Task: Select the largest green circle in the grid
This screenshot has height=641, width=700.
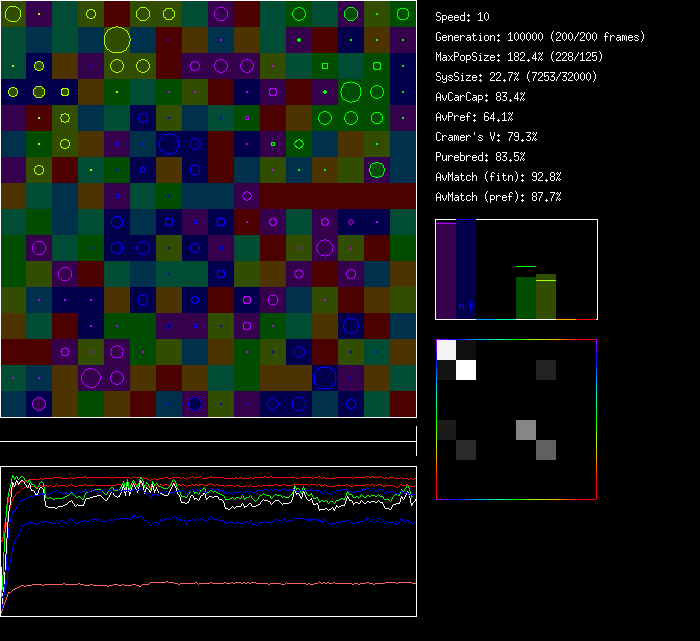Action: click(x=350, y=93)
